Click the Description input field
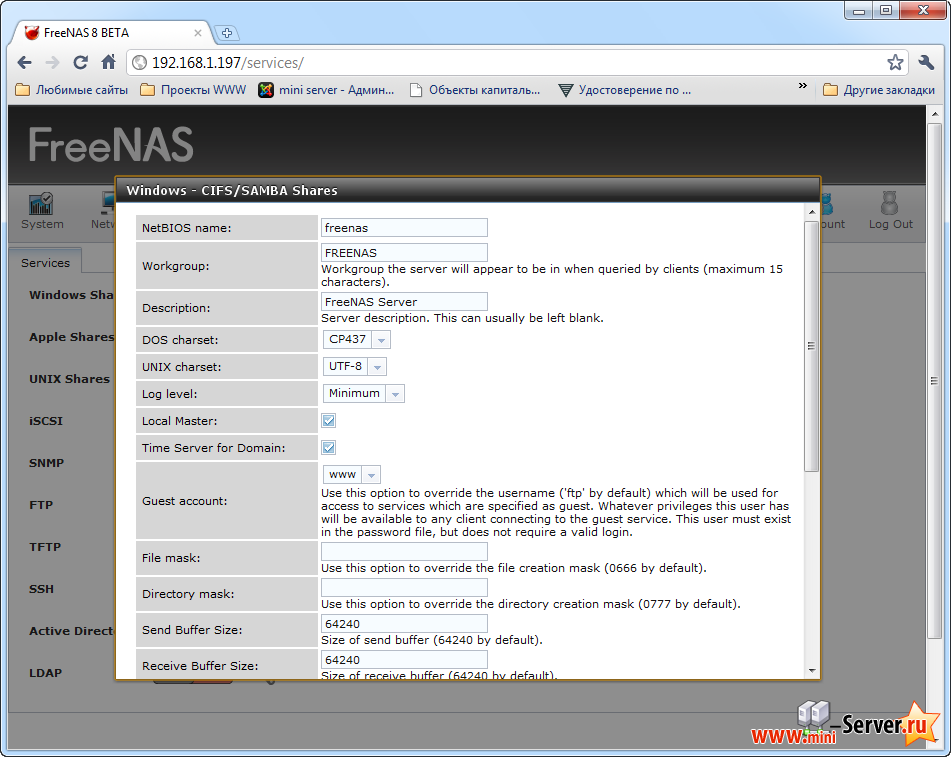Screen dimensions: 951x757 [404, 301]
